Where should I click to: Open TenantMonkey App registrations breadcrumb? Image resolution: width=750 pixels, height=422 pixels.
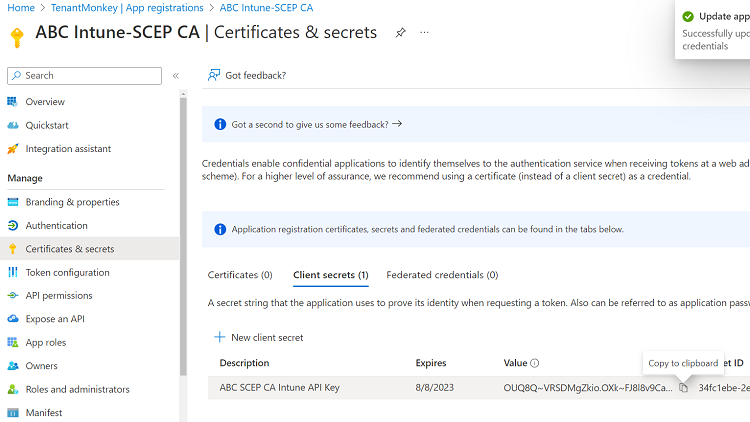pyautogui.click(x=127, y=8)
